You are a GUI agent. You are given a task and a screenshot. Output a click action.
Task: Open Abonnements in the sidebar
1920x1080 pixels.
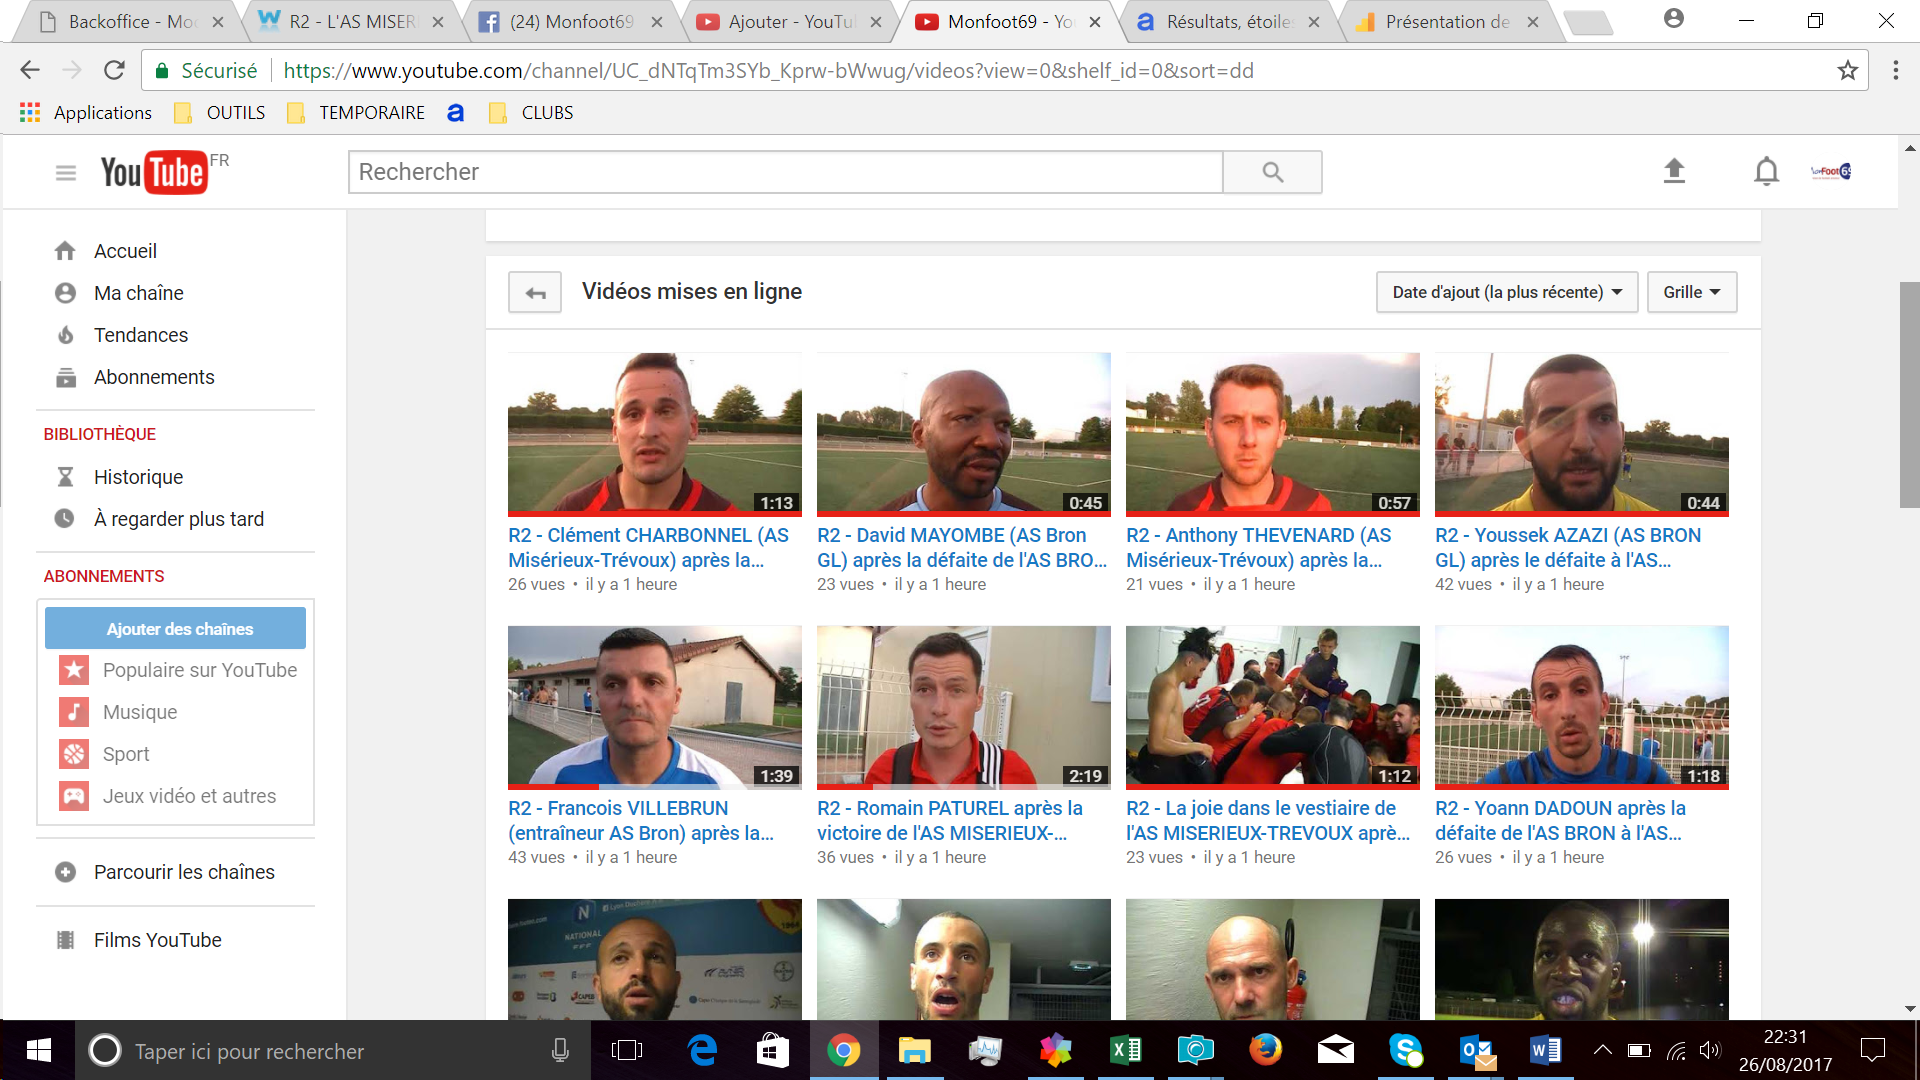coord(153,377)
